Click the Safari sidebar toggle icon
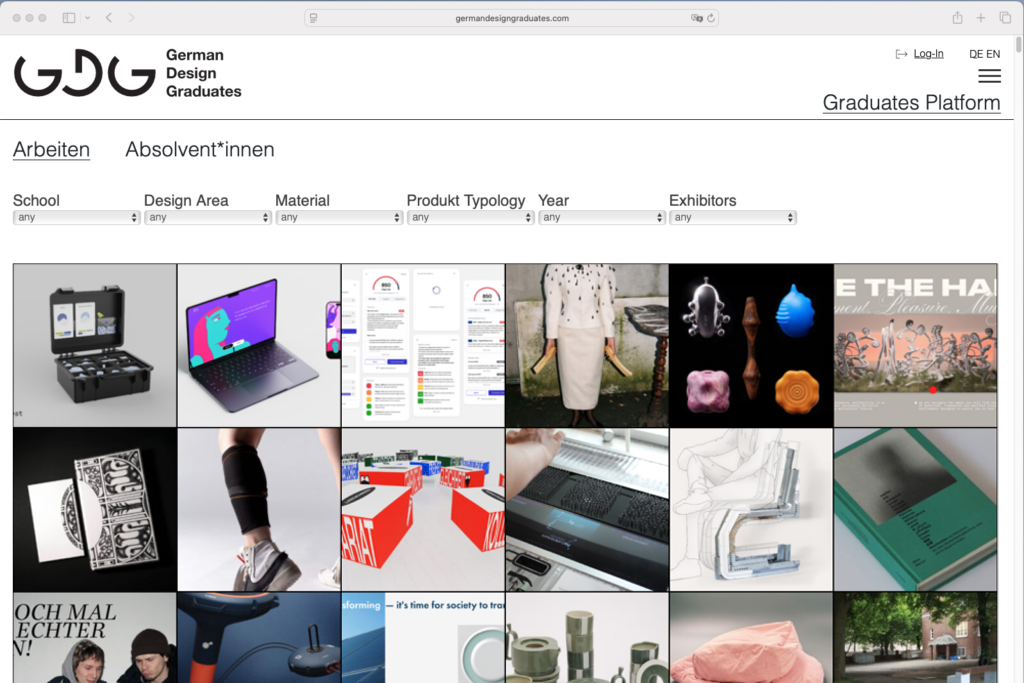1024x683 pixels. 69,18
